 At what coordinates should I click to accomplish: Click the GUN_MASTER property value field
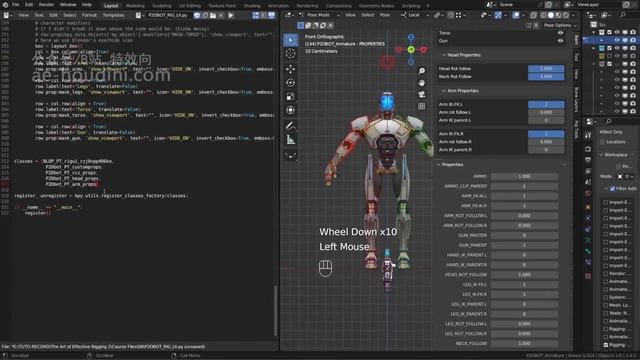tap(524, 235)
